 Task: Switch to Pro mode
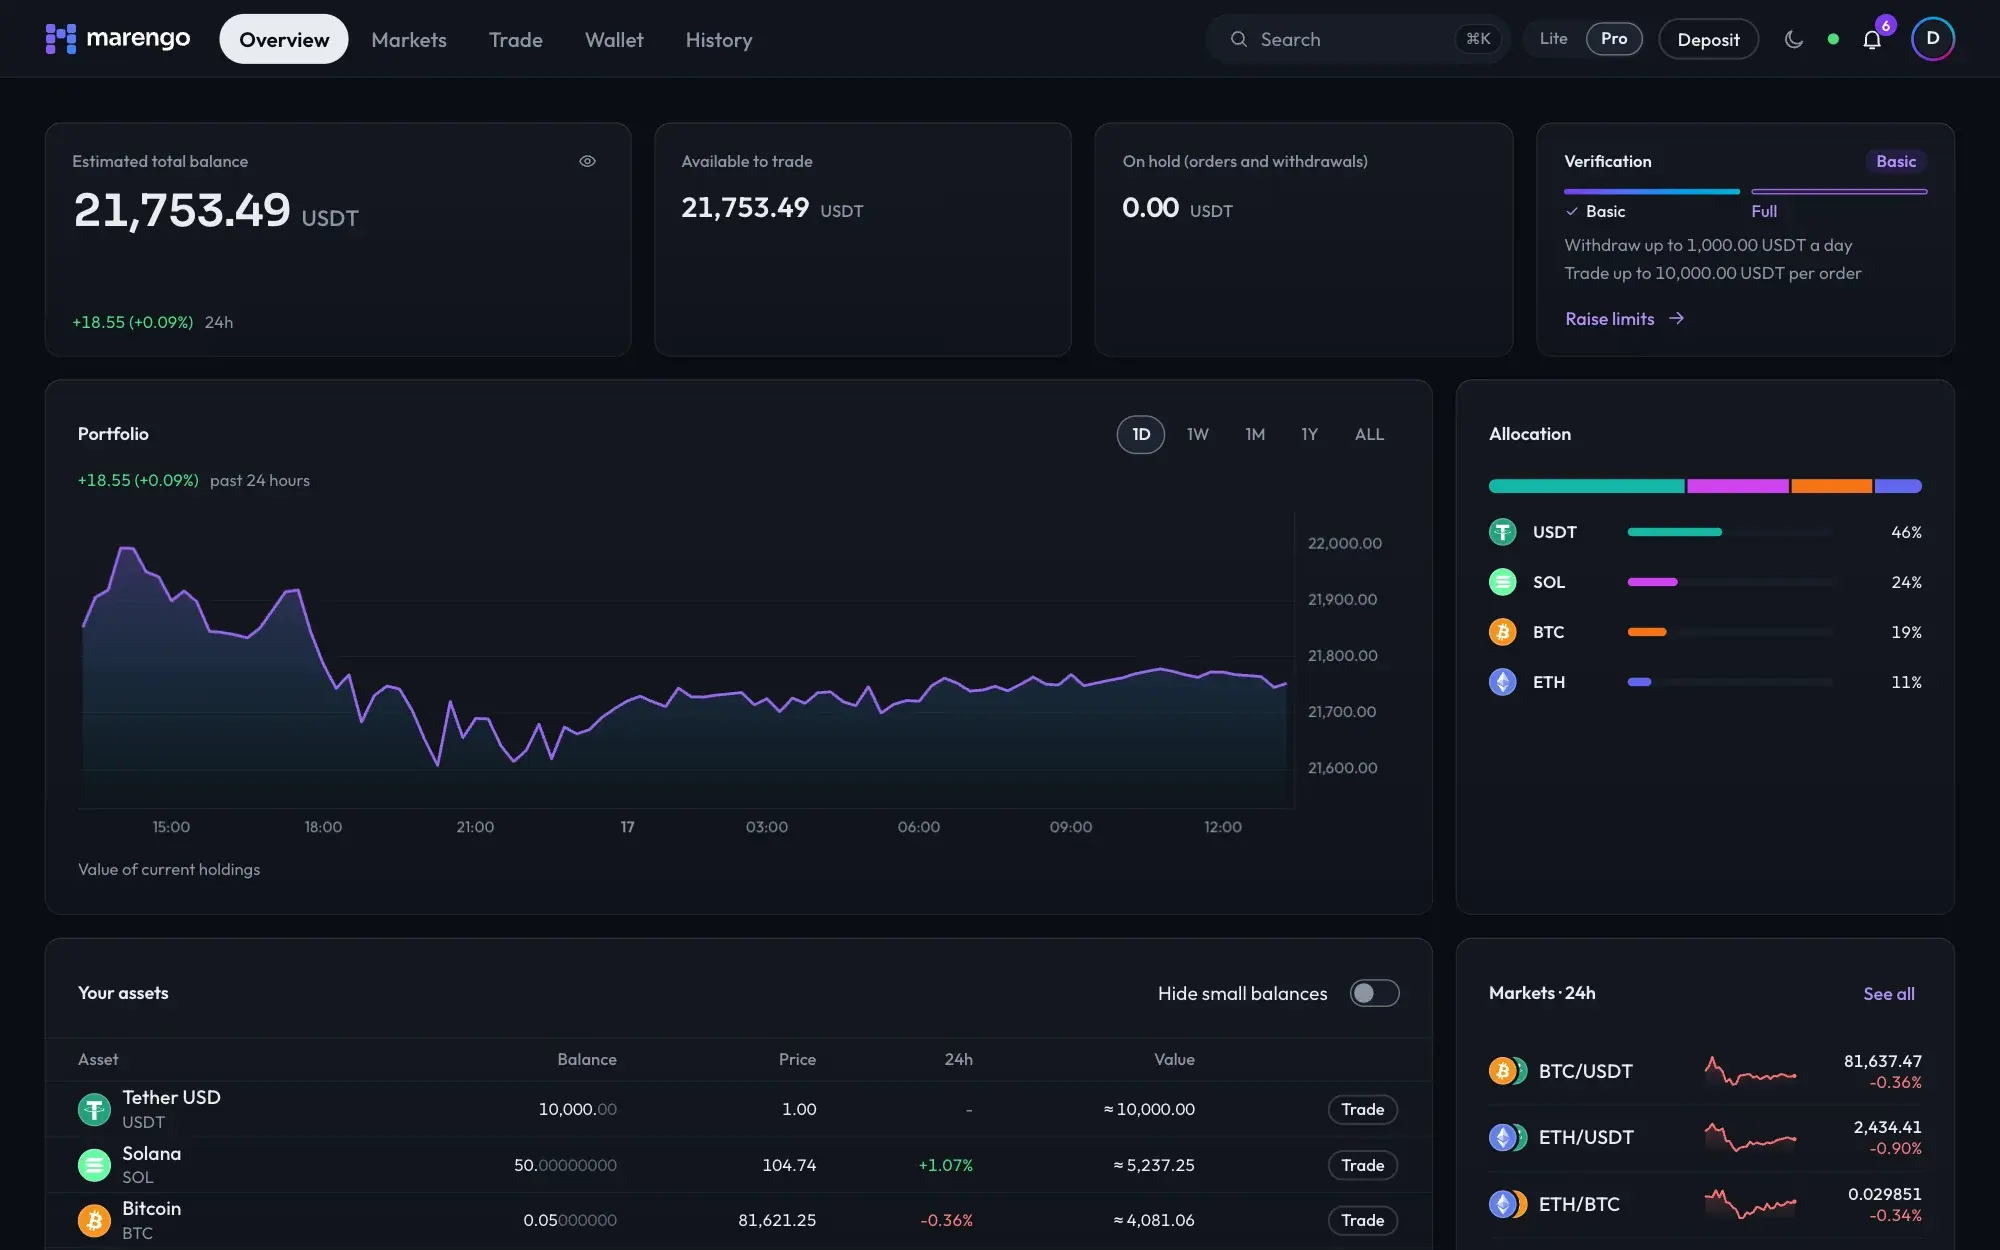pyautogui.click(x=1614, y=39)
